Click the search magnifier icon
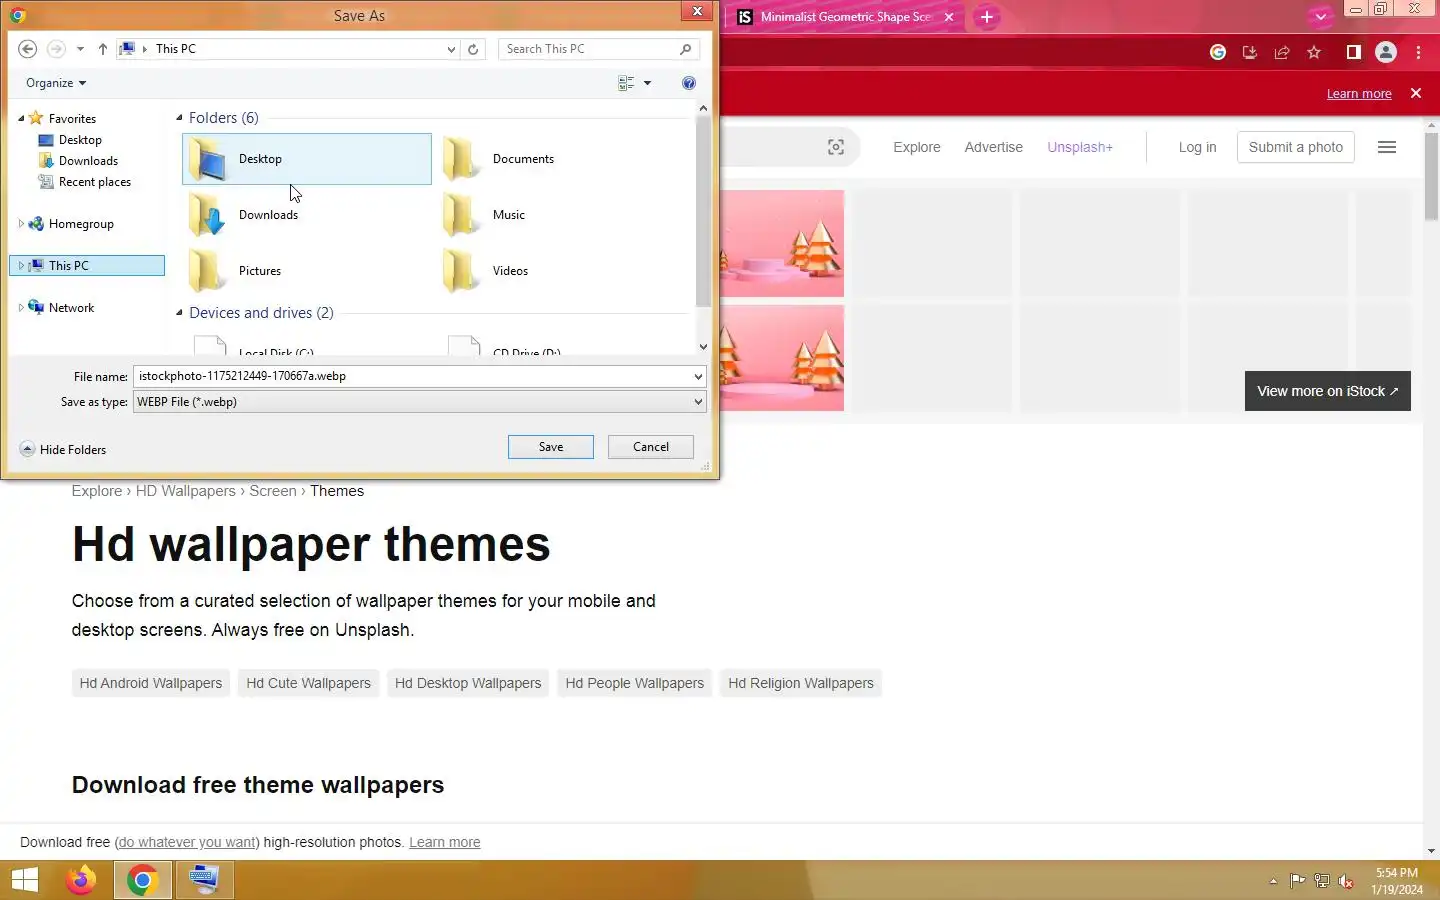The image size is (1440, 900). tap(686, 49)
